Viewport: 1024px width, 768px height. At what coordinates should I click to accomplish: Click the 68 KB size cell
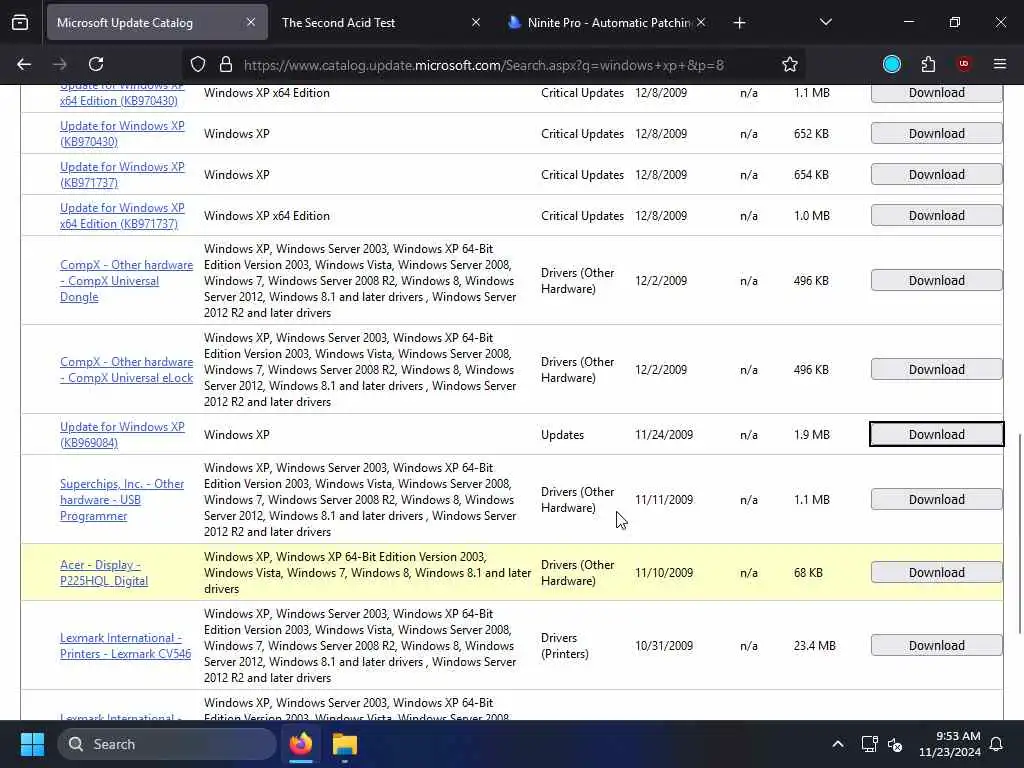tap(808, 573)
